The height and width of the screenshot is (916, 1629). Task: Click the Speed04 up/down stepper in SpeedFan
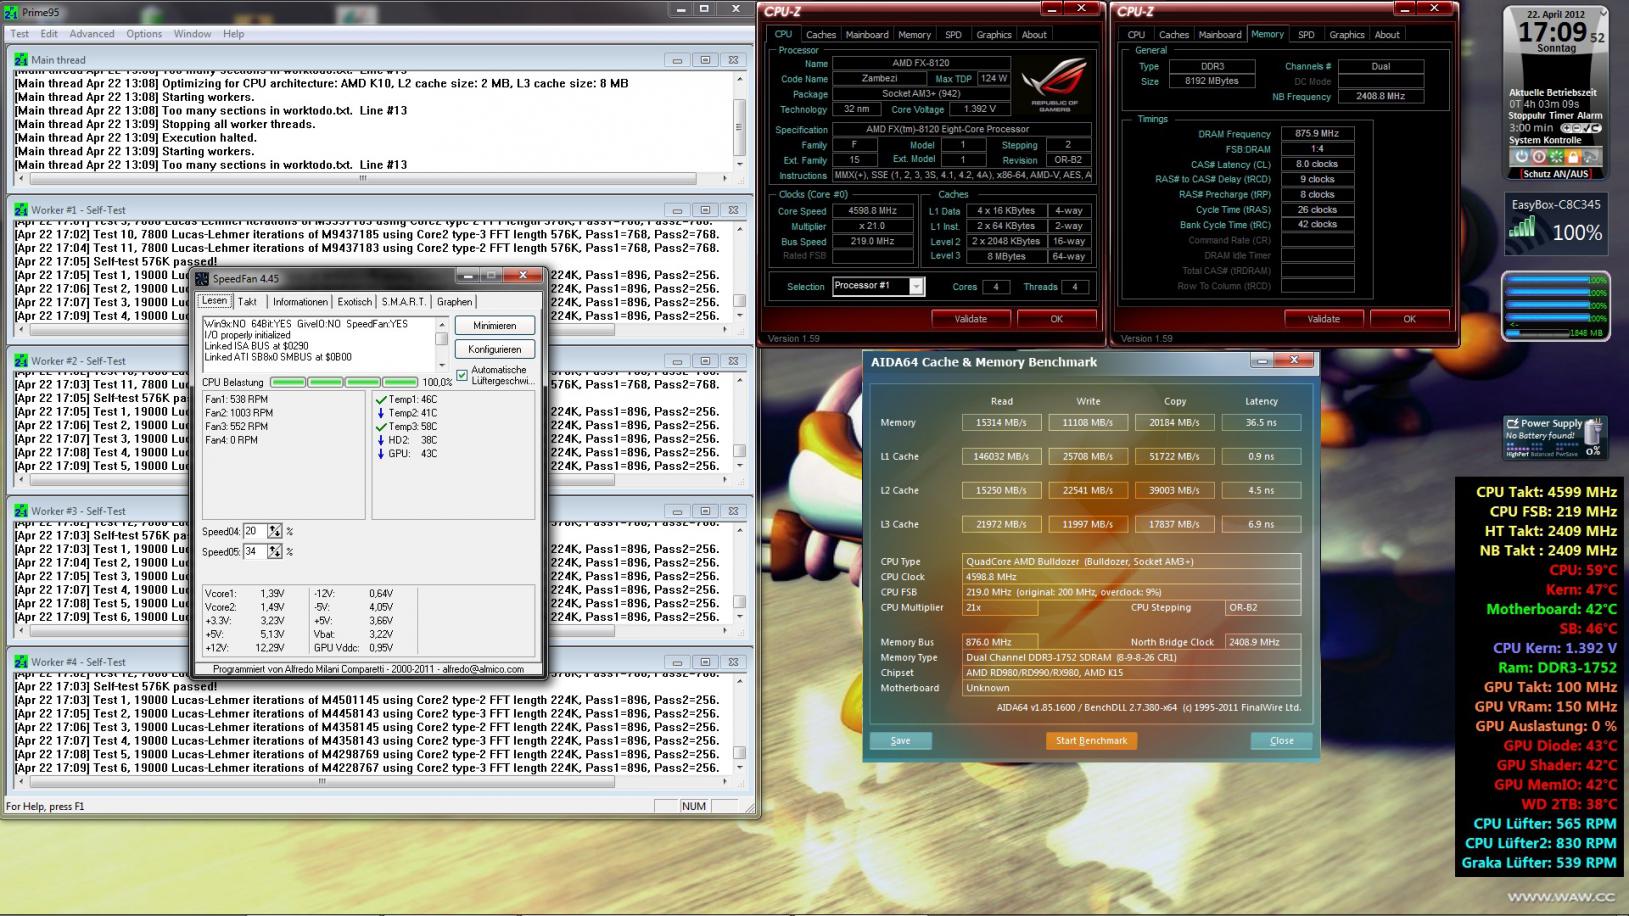pyautogui.click(x=275, y=532)
